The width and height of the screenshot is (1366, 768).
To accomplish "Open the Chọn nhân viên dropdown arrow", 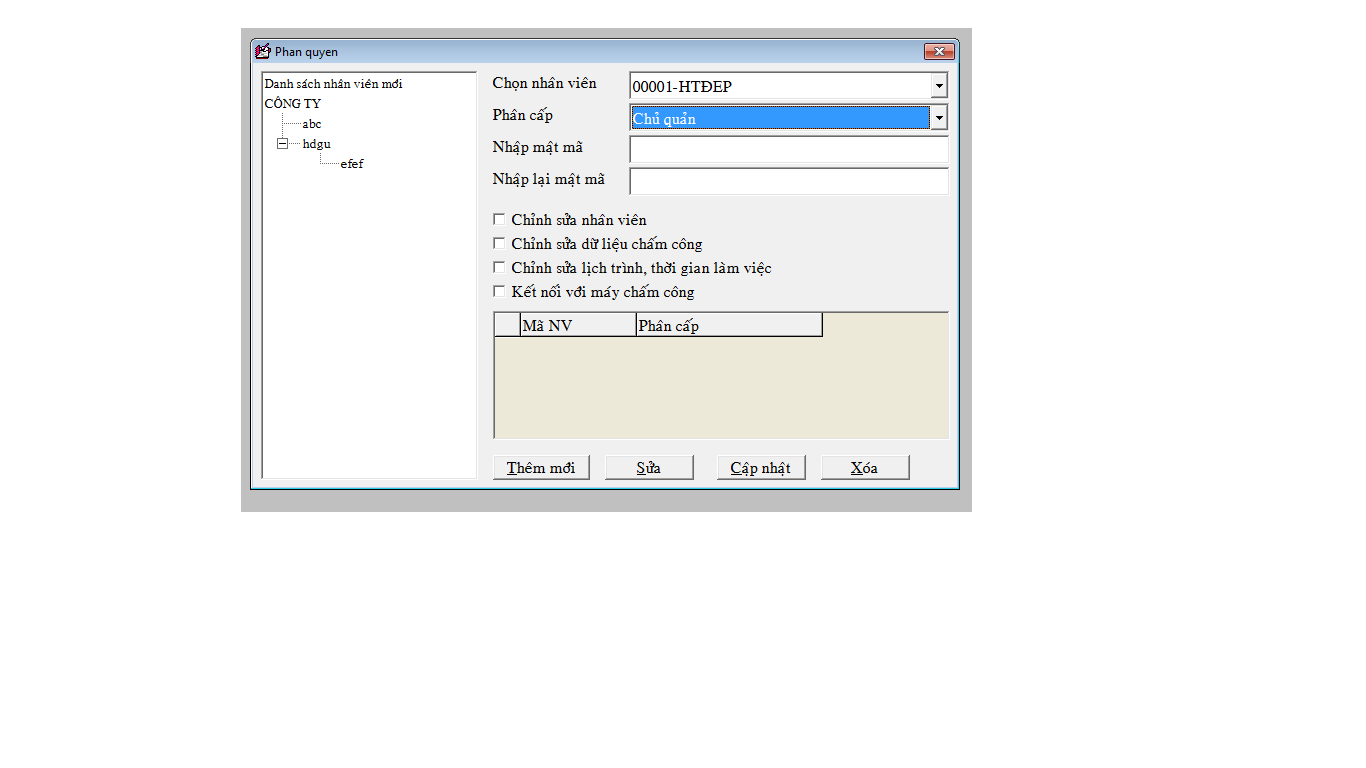I will point(939,86).
